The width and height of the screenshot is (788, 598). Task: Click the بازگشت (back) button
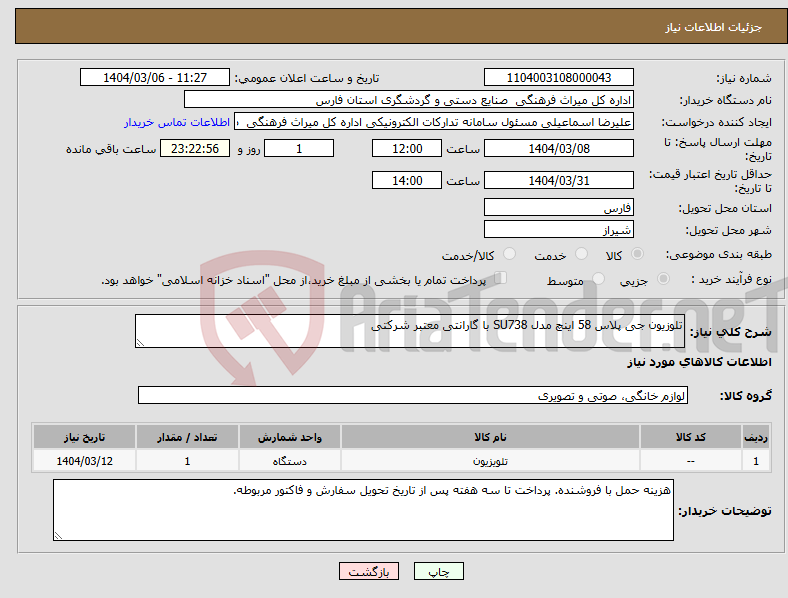pos(368,571)
